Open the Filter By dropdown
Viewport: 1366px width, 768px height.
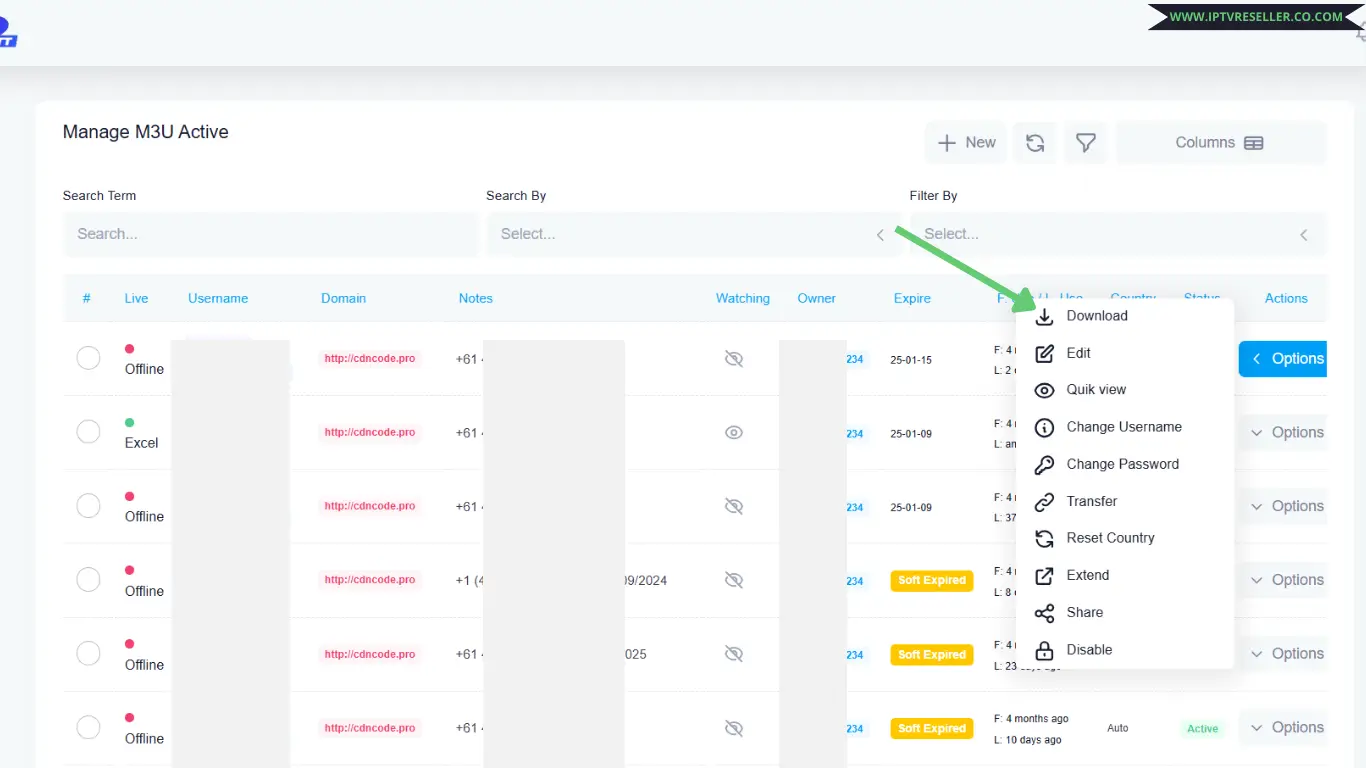pyautogui.click(x=1116, y=234)
